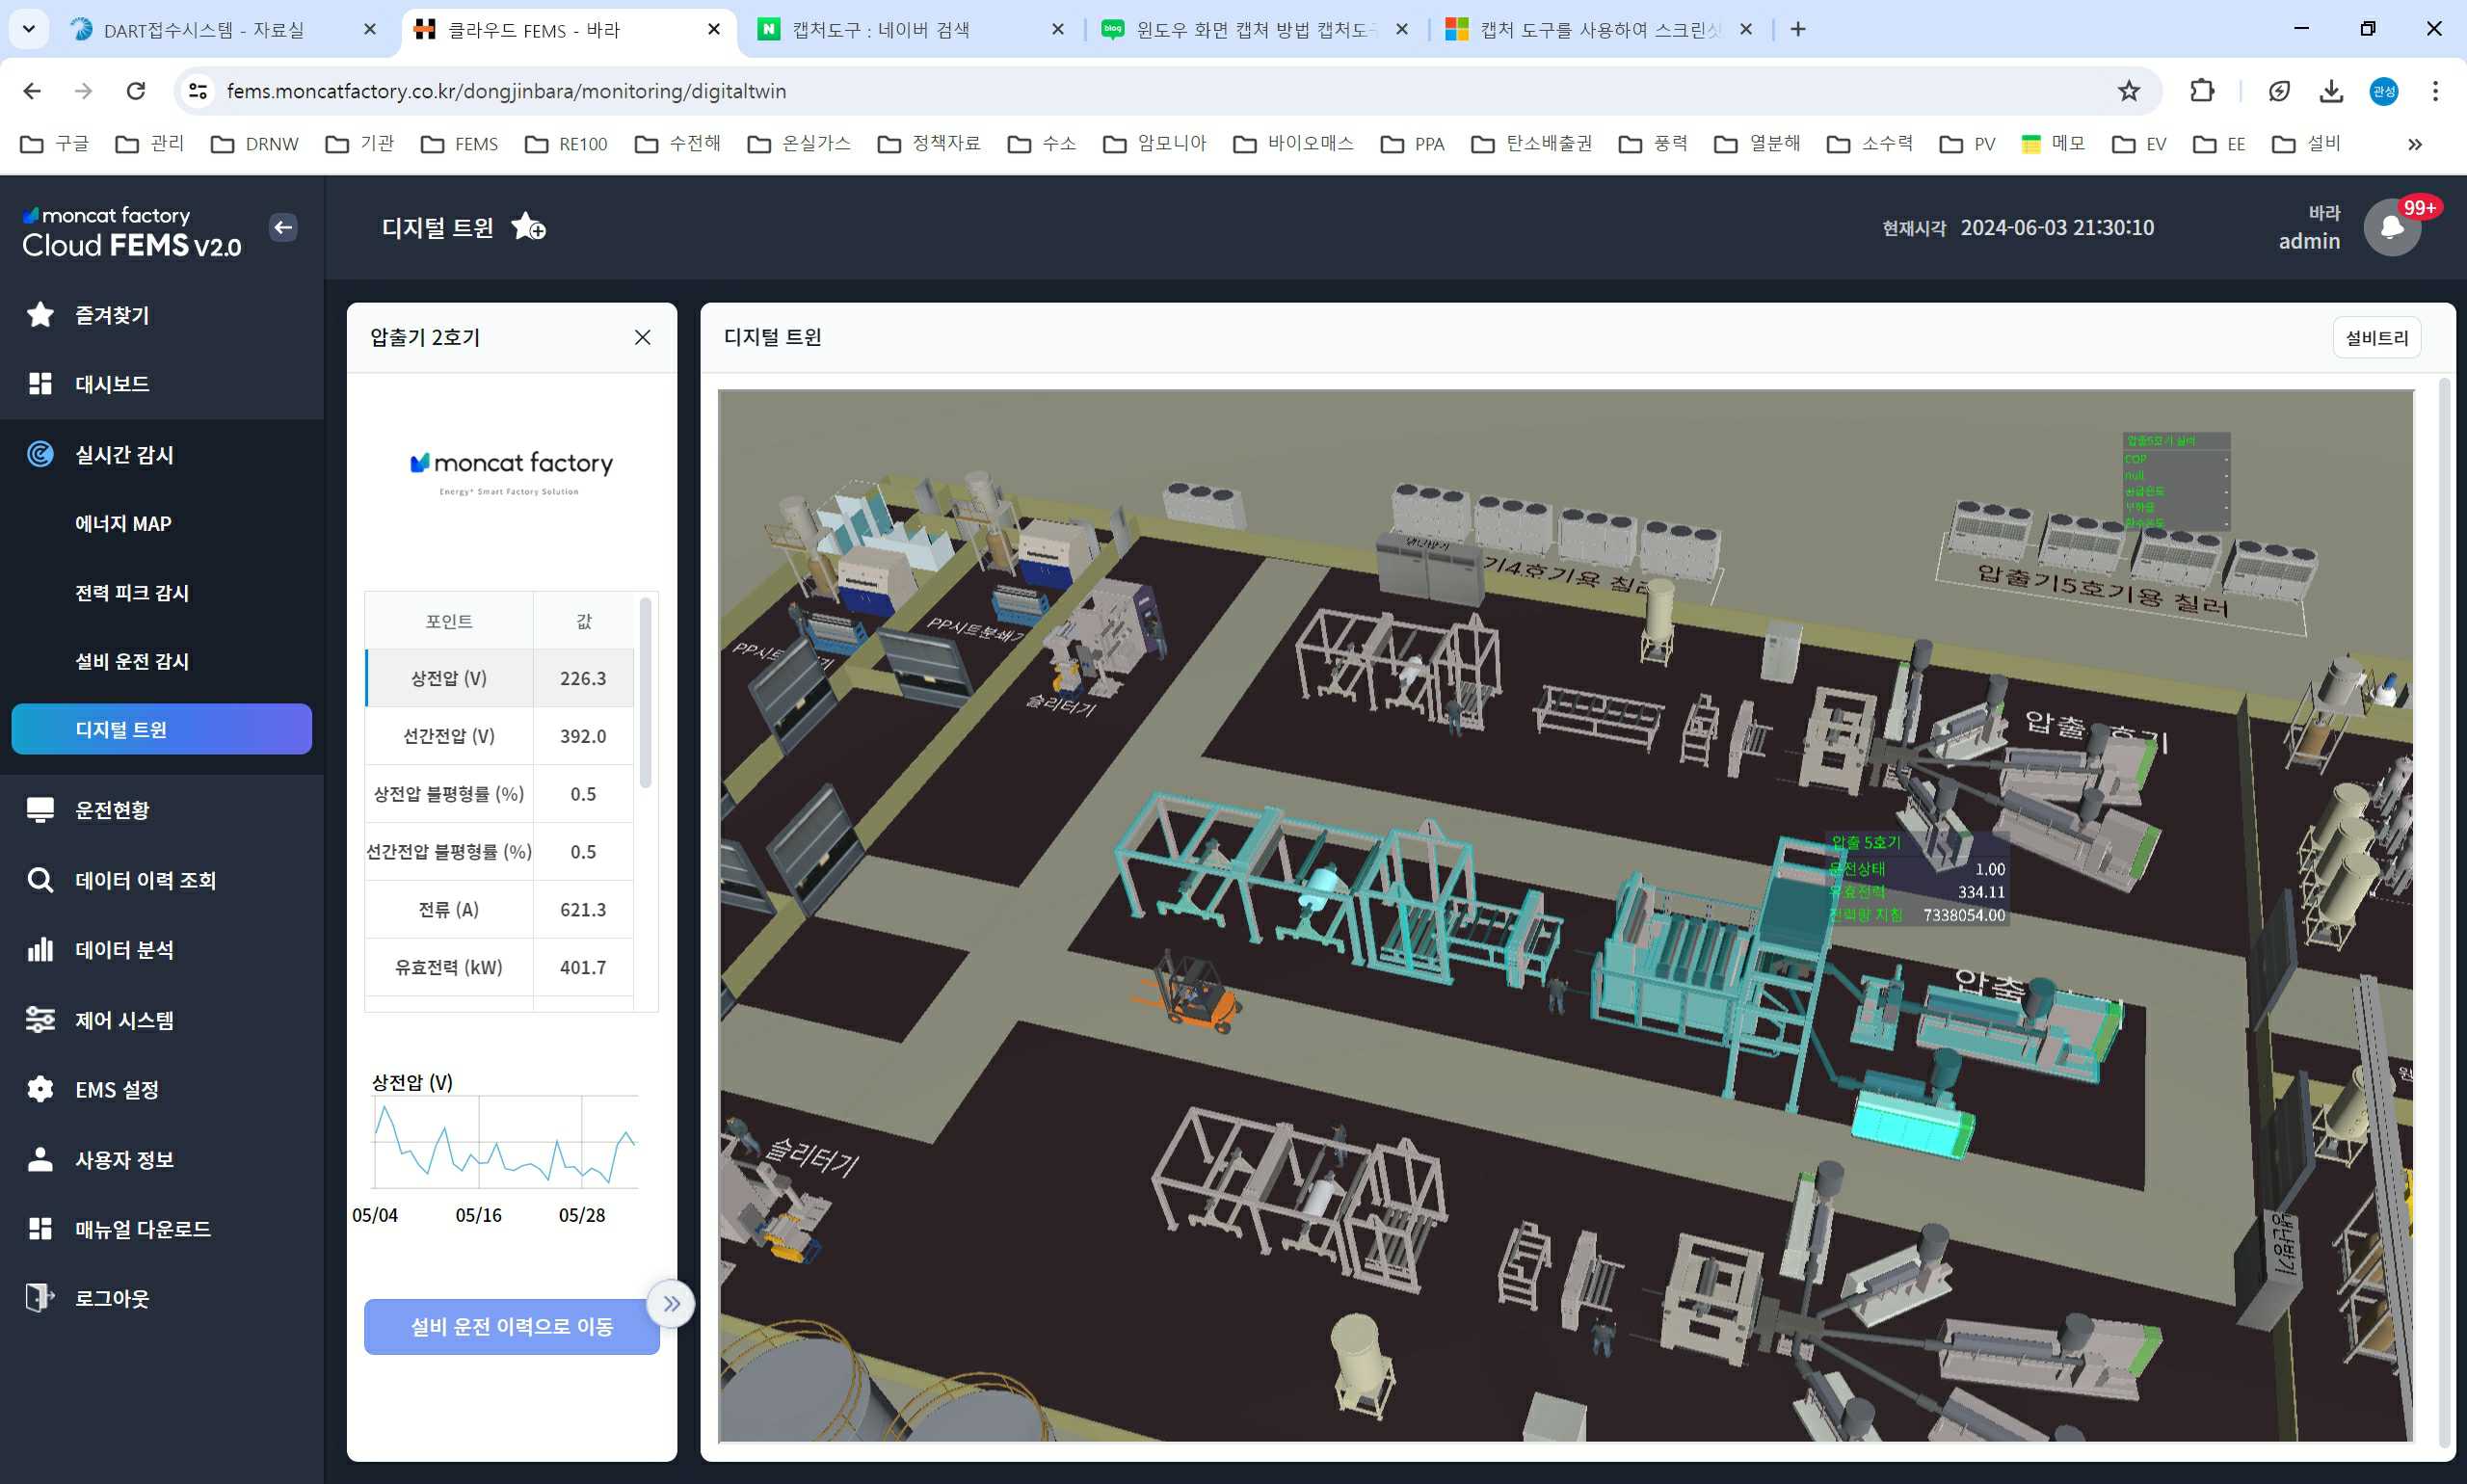Open the browser tab search dropdown
This screenshot has height=1484, width=2467.
(29, 29)
